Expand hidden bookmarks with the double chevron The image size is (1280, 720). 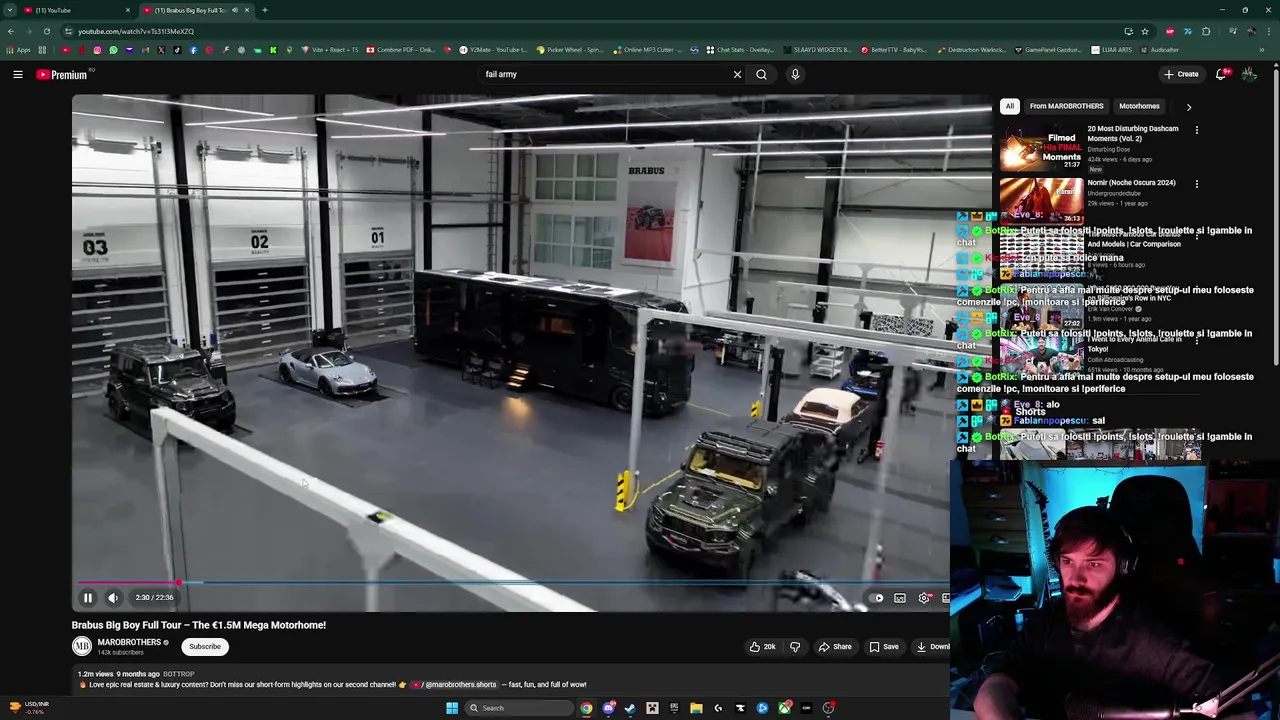click(x=1262, y=50)
